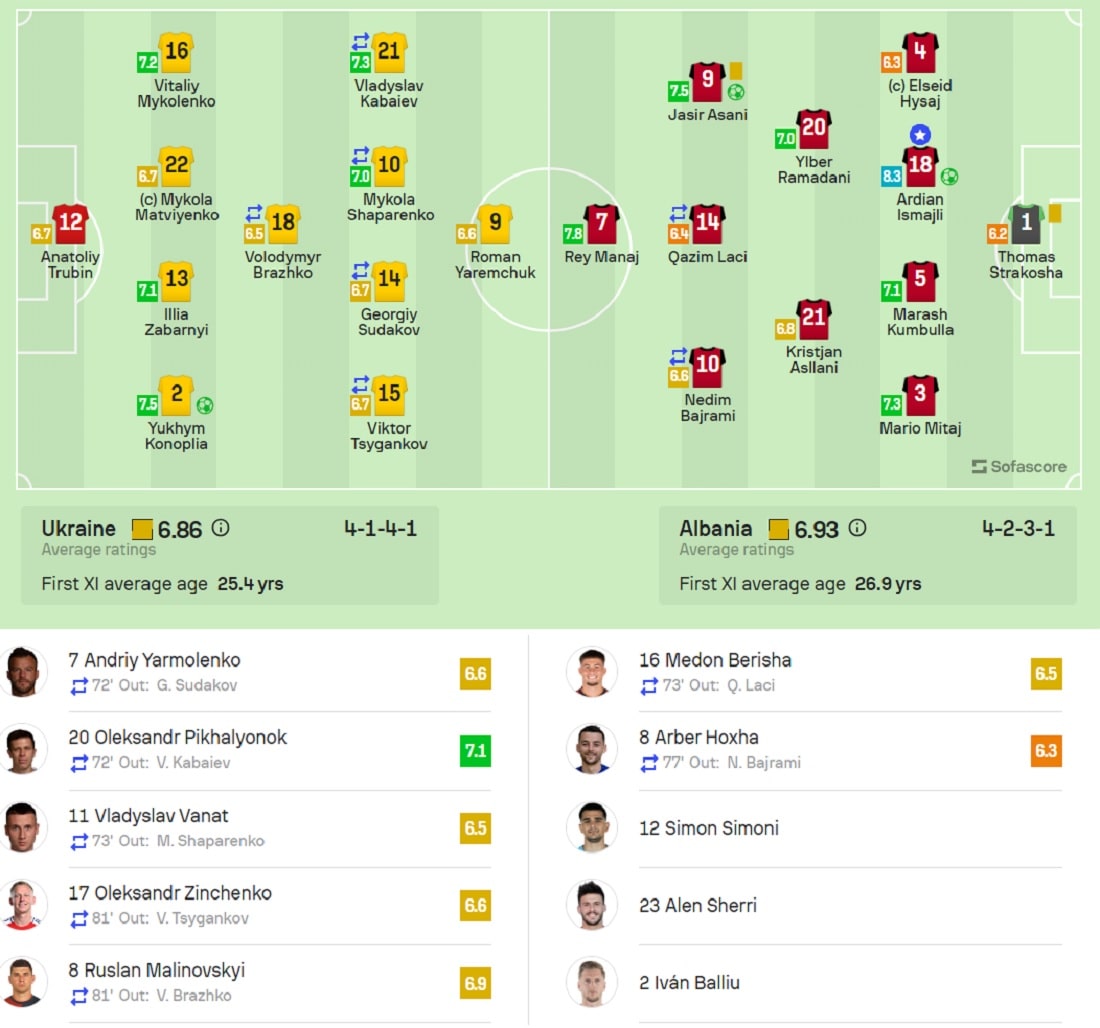Open the Simon Simoni bench entry
This screenshot has width=1100, height=1028.
pyautogui.click(x=814, y=828)
